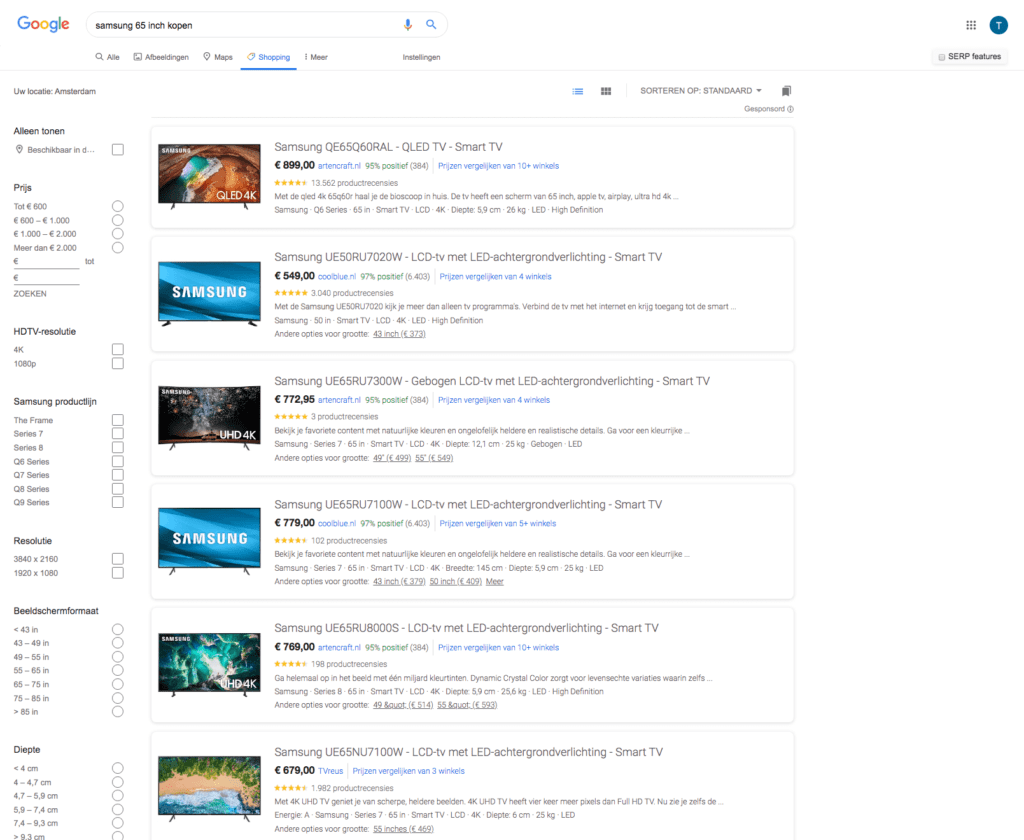Select 55" (€ 549) size option

pyautogui.click(x=434, y=458)
